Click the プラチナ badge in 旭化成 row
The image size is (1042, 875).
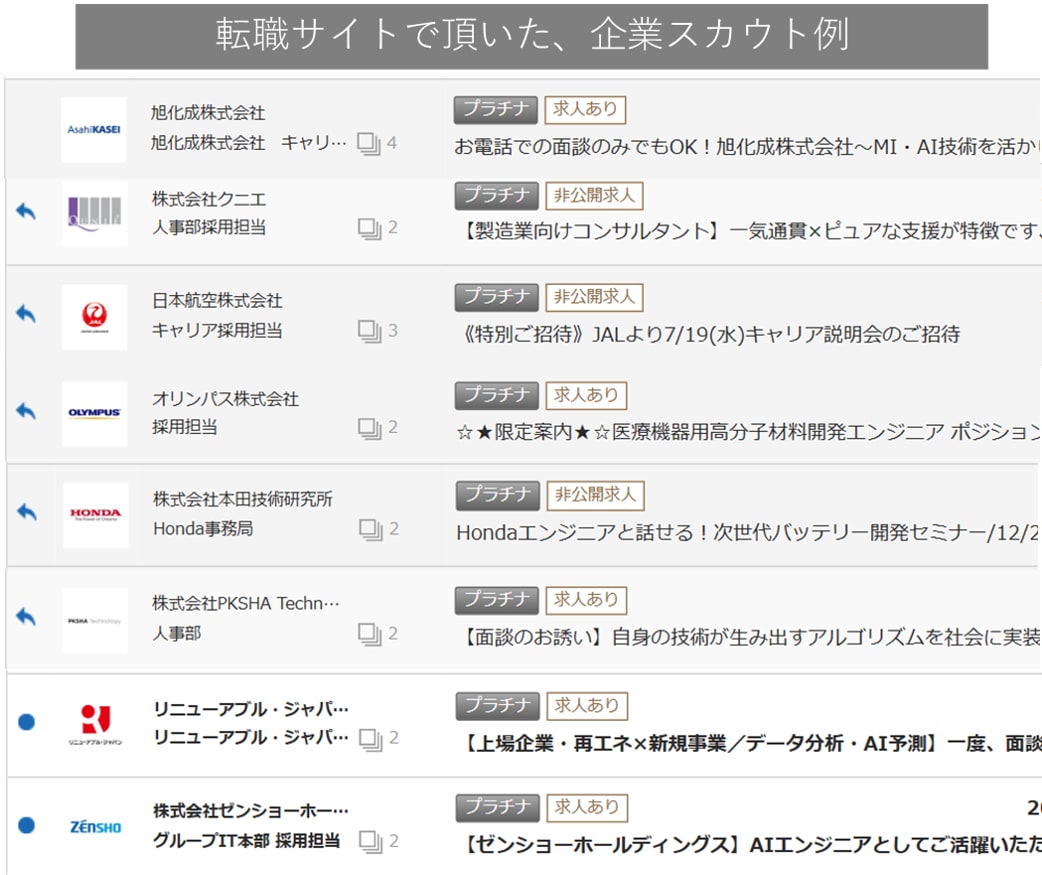496,110
